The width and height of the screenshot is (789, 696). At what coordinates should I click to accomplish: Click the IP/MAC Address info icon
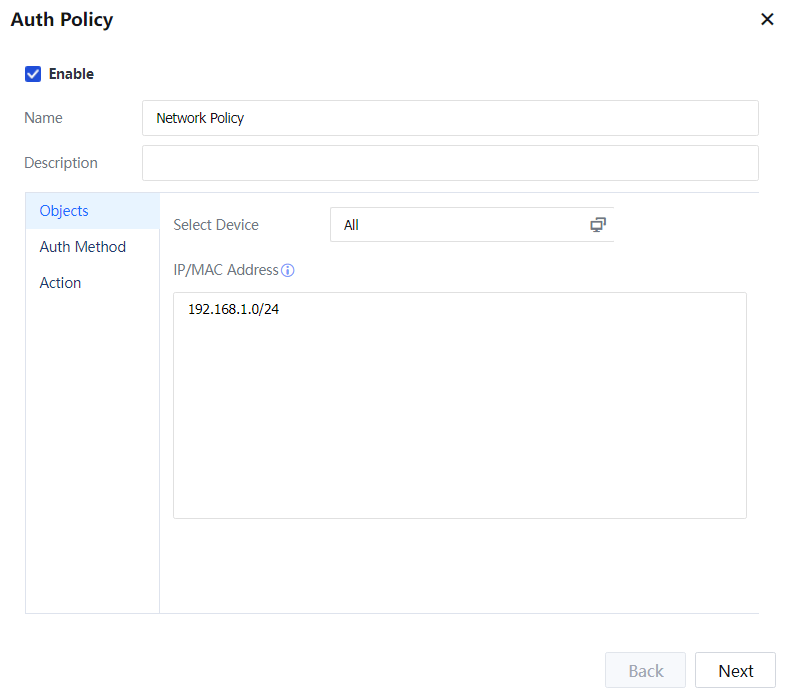(288, 271)
